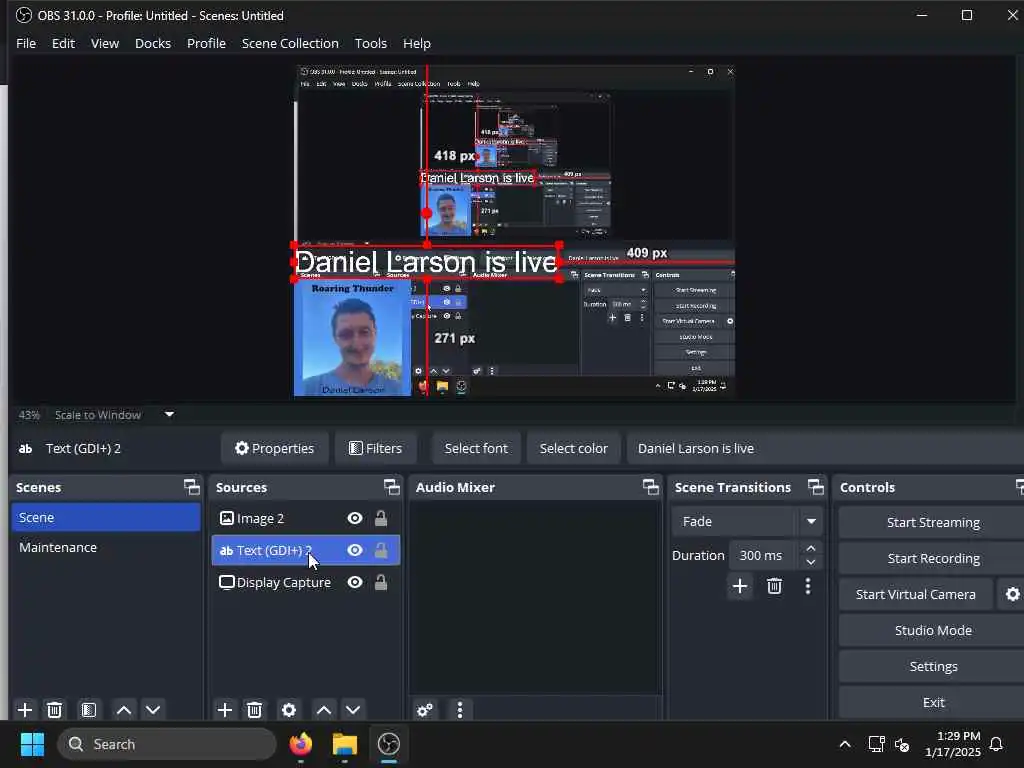Undock the Scenes panel
Screen dimensions: 1024x768
click(x=191, y=487)
